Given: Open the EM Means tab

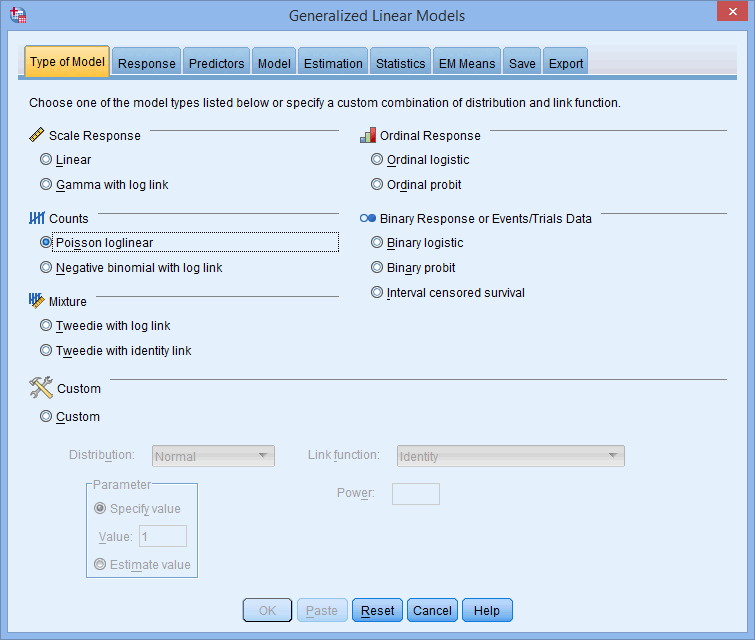Looking at the screenshot, I should pyautogui.click(x=467, y=63).
